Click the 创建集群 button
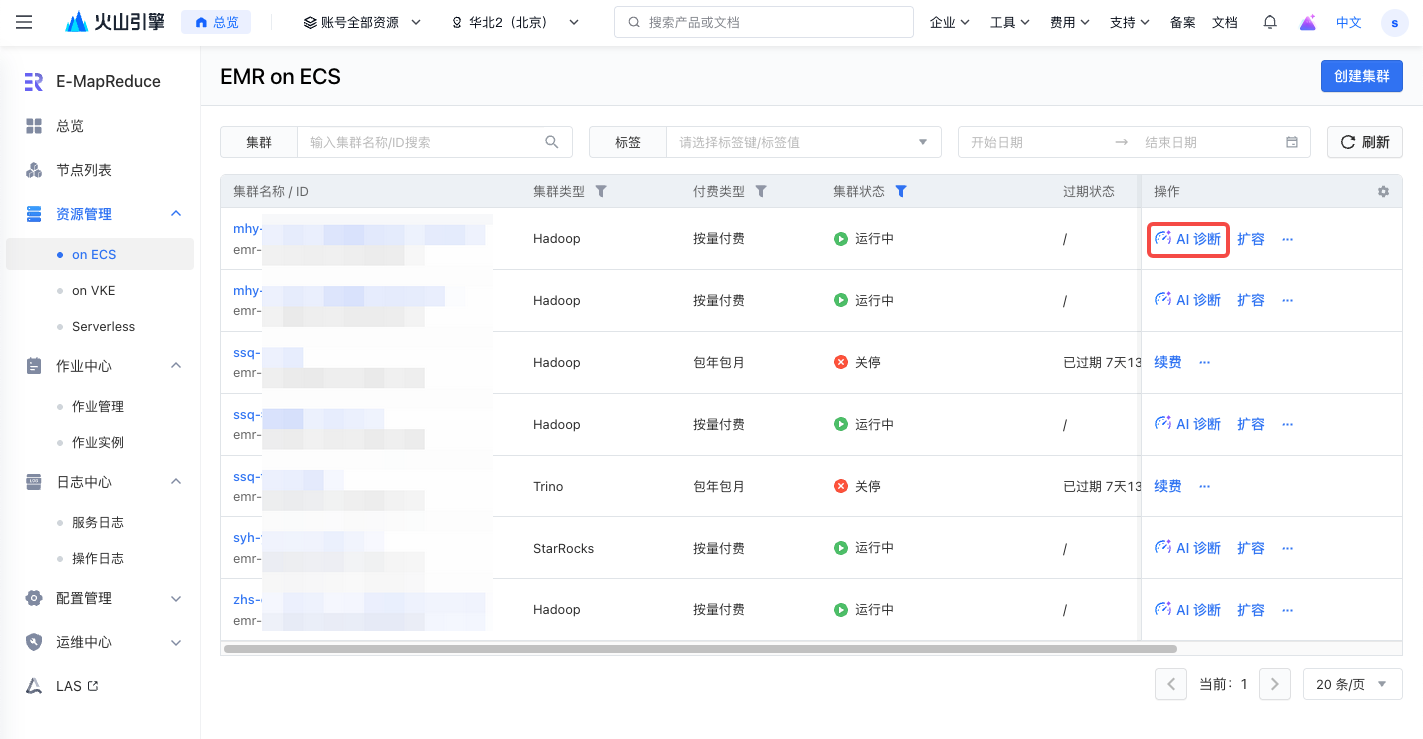 pos(1361,76)
